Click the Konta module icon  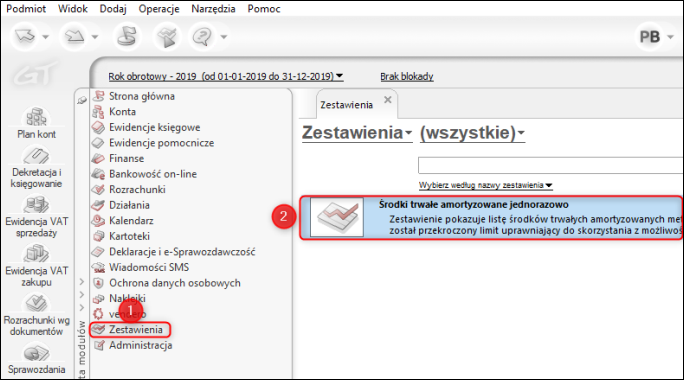(98, 112)
